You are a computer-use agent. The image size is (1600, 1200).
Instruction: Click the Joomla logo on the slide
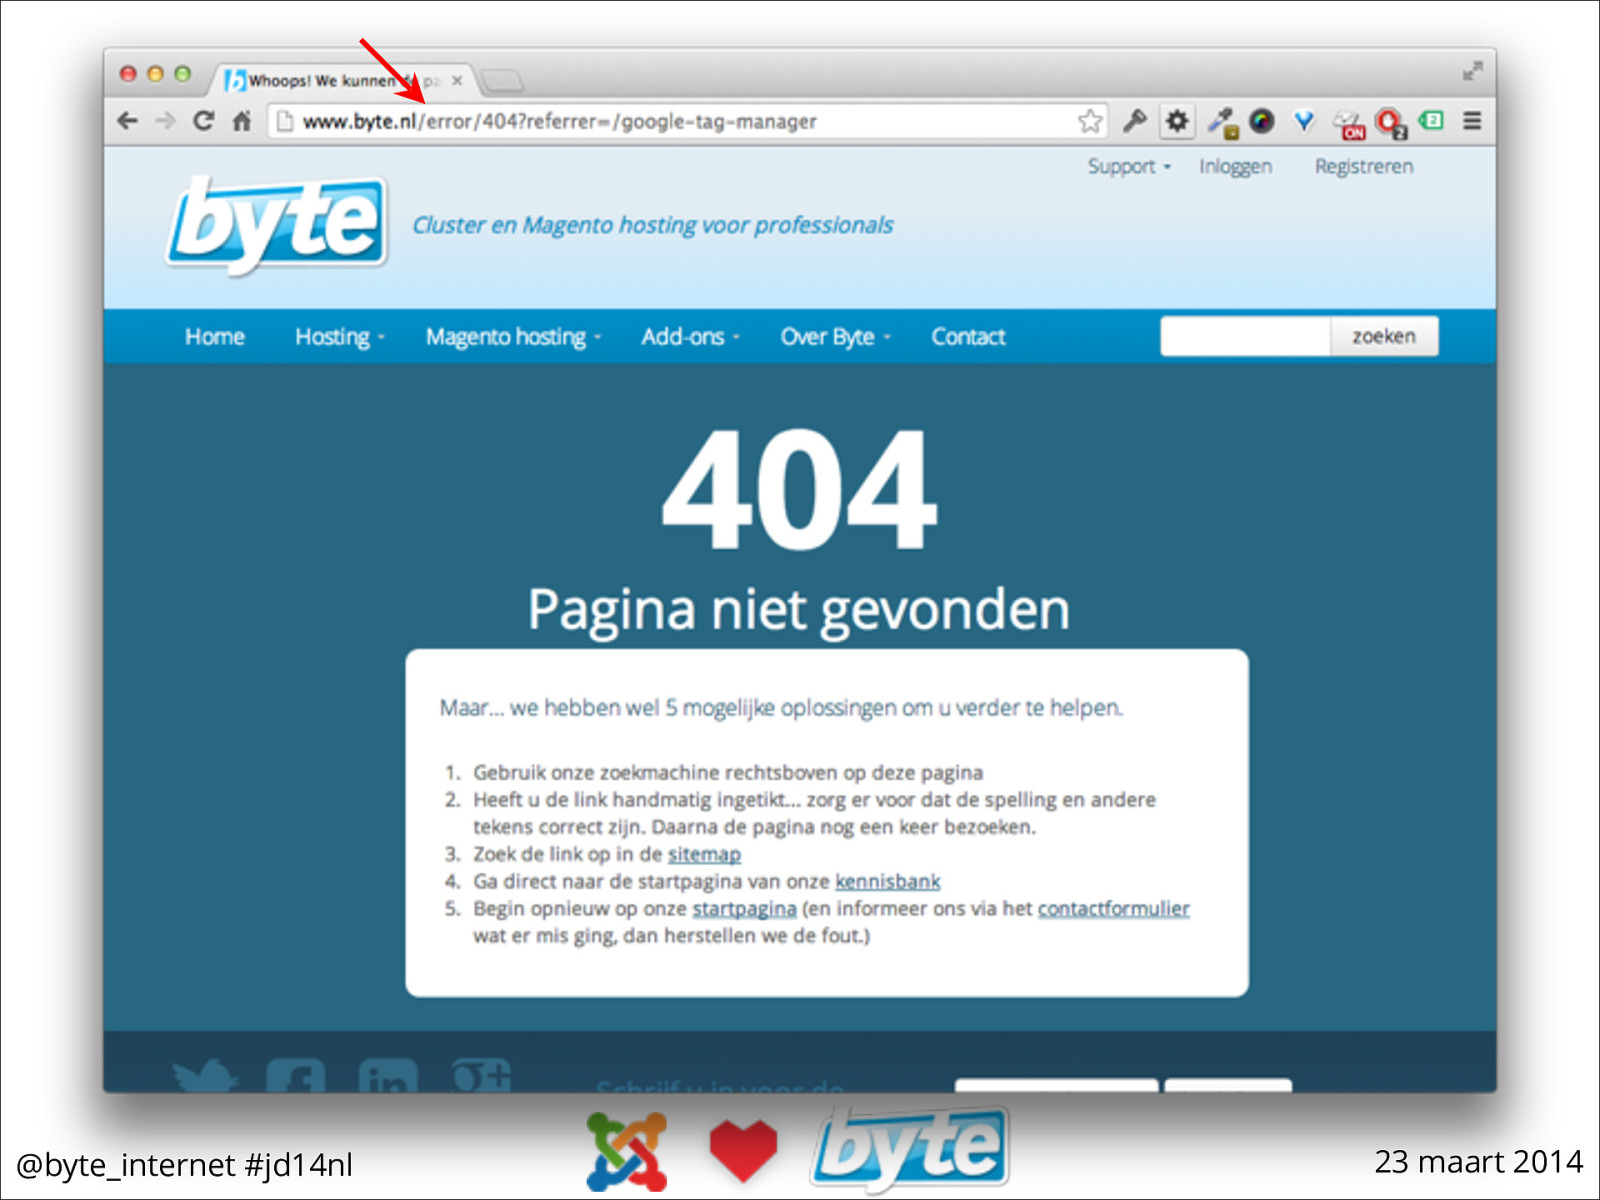(x=627, y=1150)
